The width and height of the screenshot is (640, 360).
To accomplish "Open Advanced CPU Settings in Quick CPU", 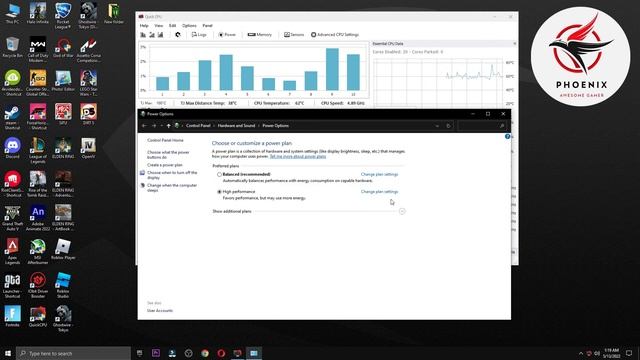I will click(335, 35).
